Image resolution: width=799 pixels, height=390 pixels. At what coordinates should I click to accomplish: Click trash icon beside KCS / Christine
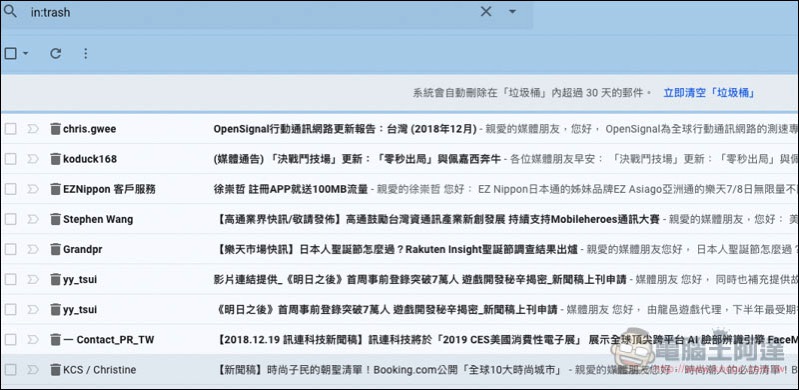[x=55, y=370]
